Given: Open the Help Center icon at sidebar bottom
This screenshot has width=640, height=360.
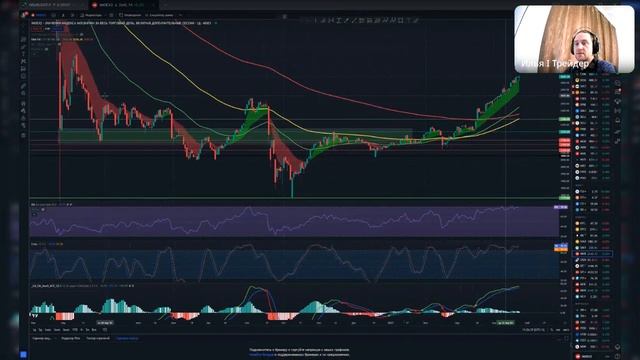Looking at the screenshot, I should point(618,356).
